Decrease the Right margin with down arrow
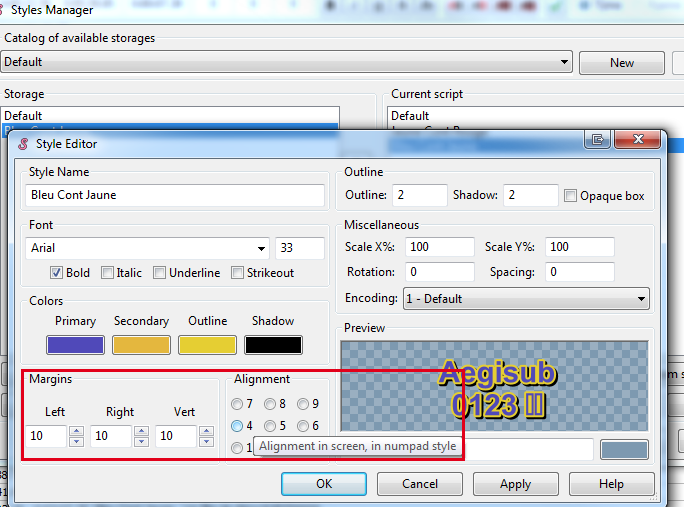 pos(141,441)
